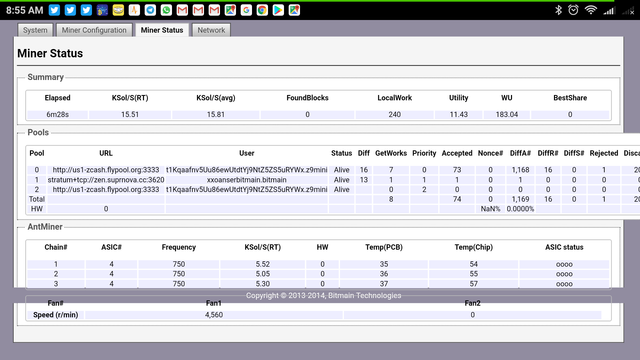
Task: Click the Miner Status page heading
Action: click(x=50, y=53)
